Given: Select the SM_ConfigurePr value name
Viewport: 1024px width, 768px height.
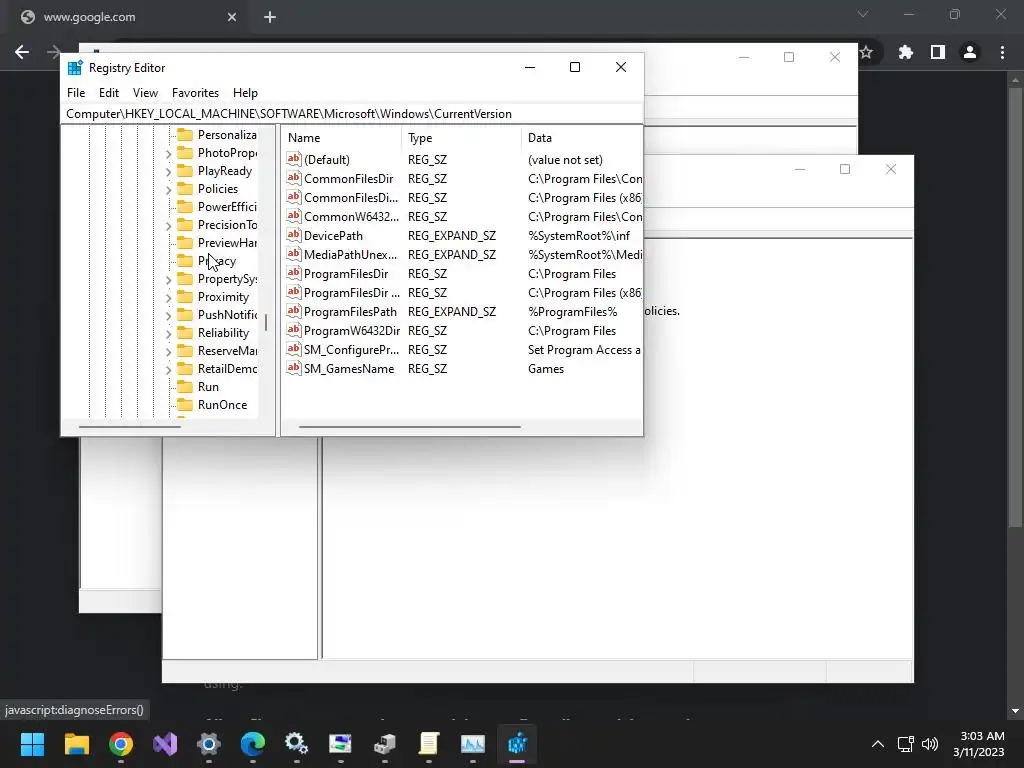Looking at the screenshot, I should point(351,349).
